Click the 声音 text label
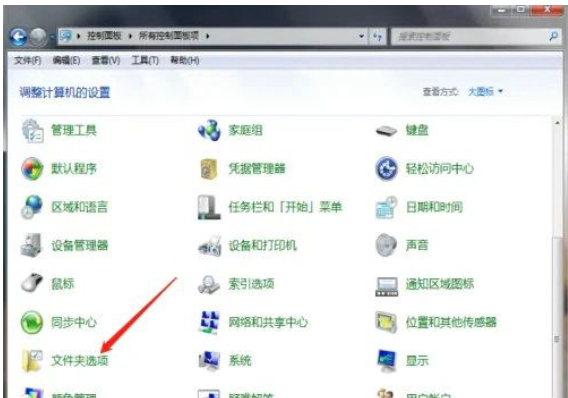 417,246
